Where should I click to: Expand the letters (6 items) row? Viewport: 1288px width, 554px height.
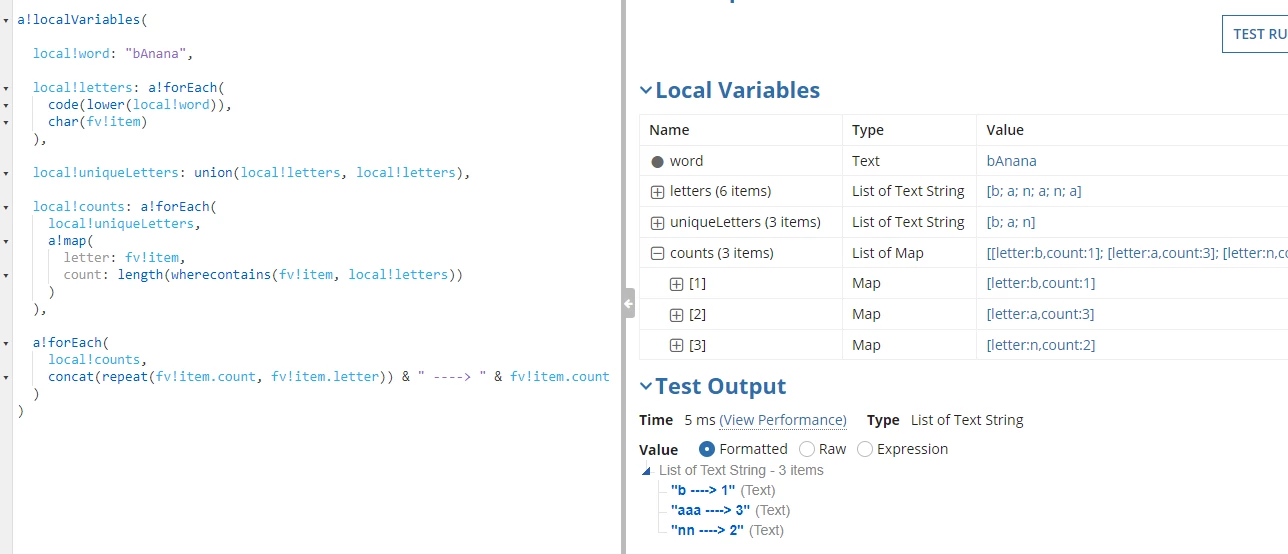[658, 191]
